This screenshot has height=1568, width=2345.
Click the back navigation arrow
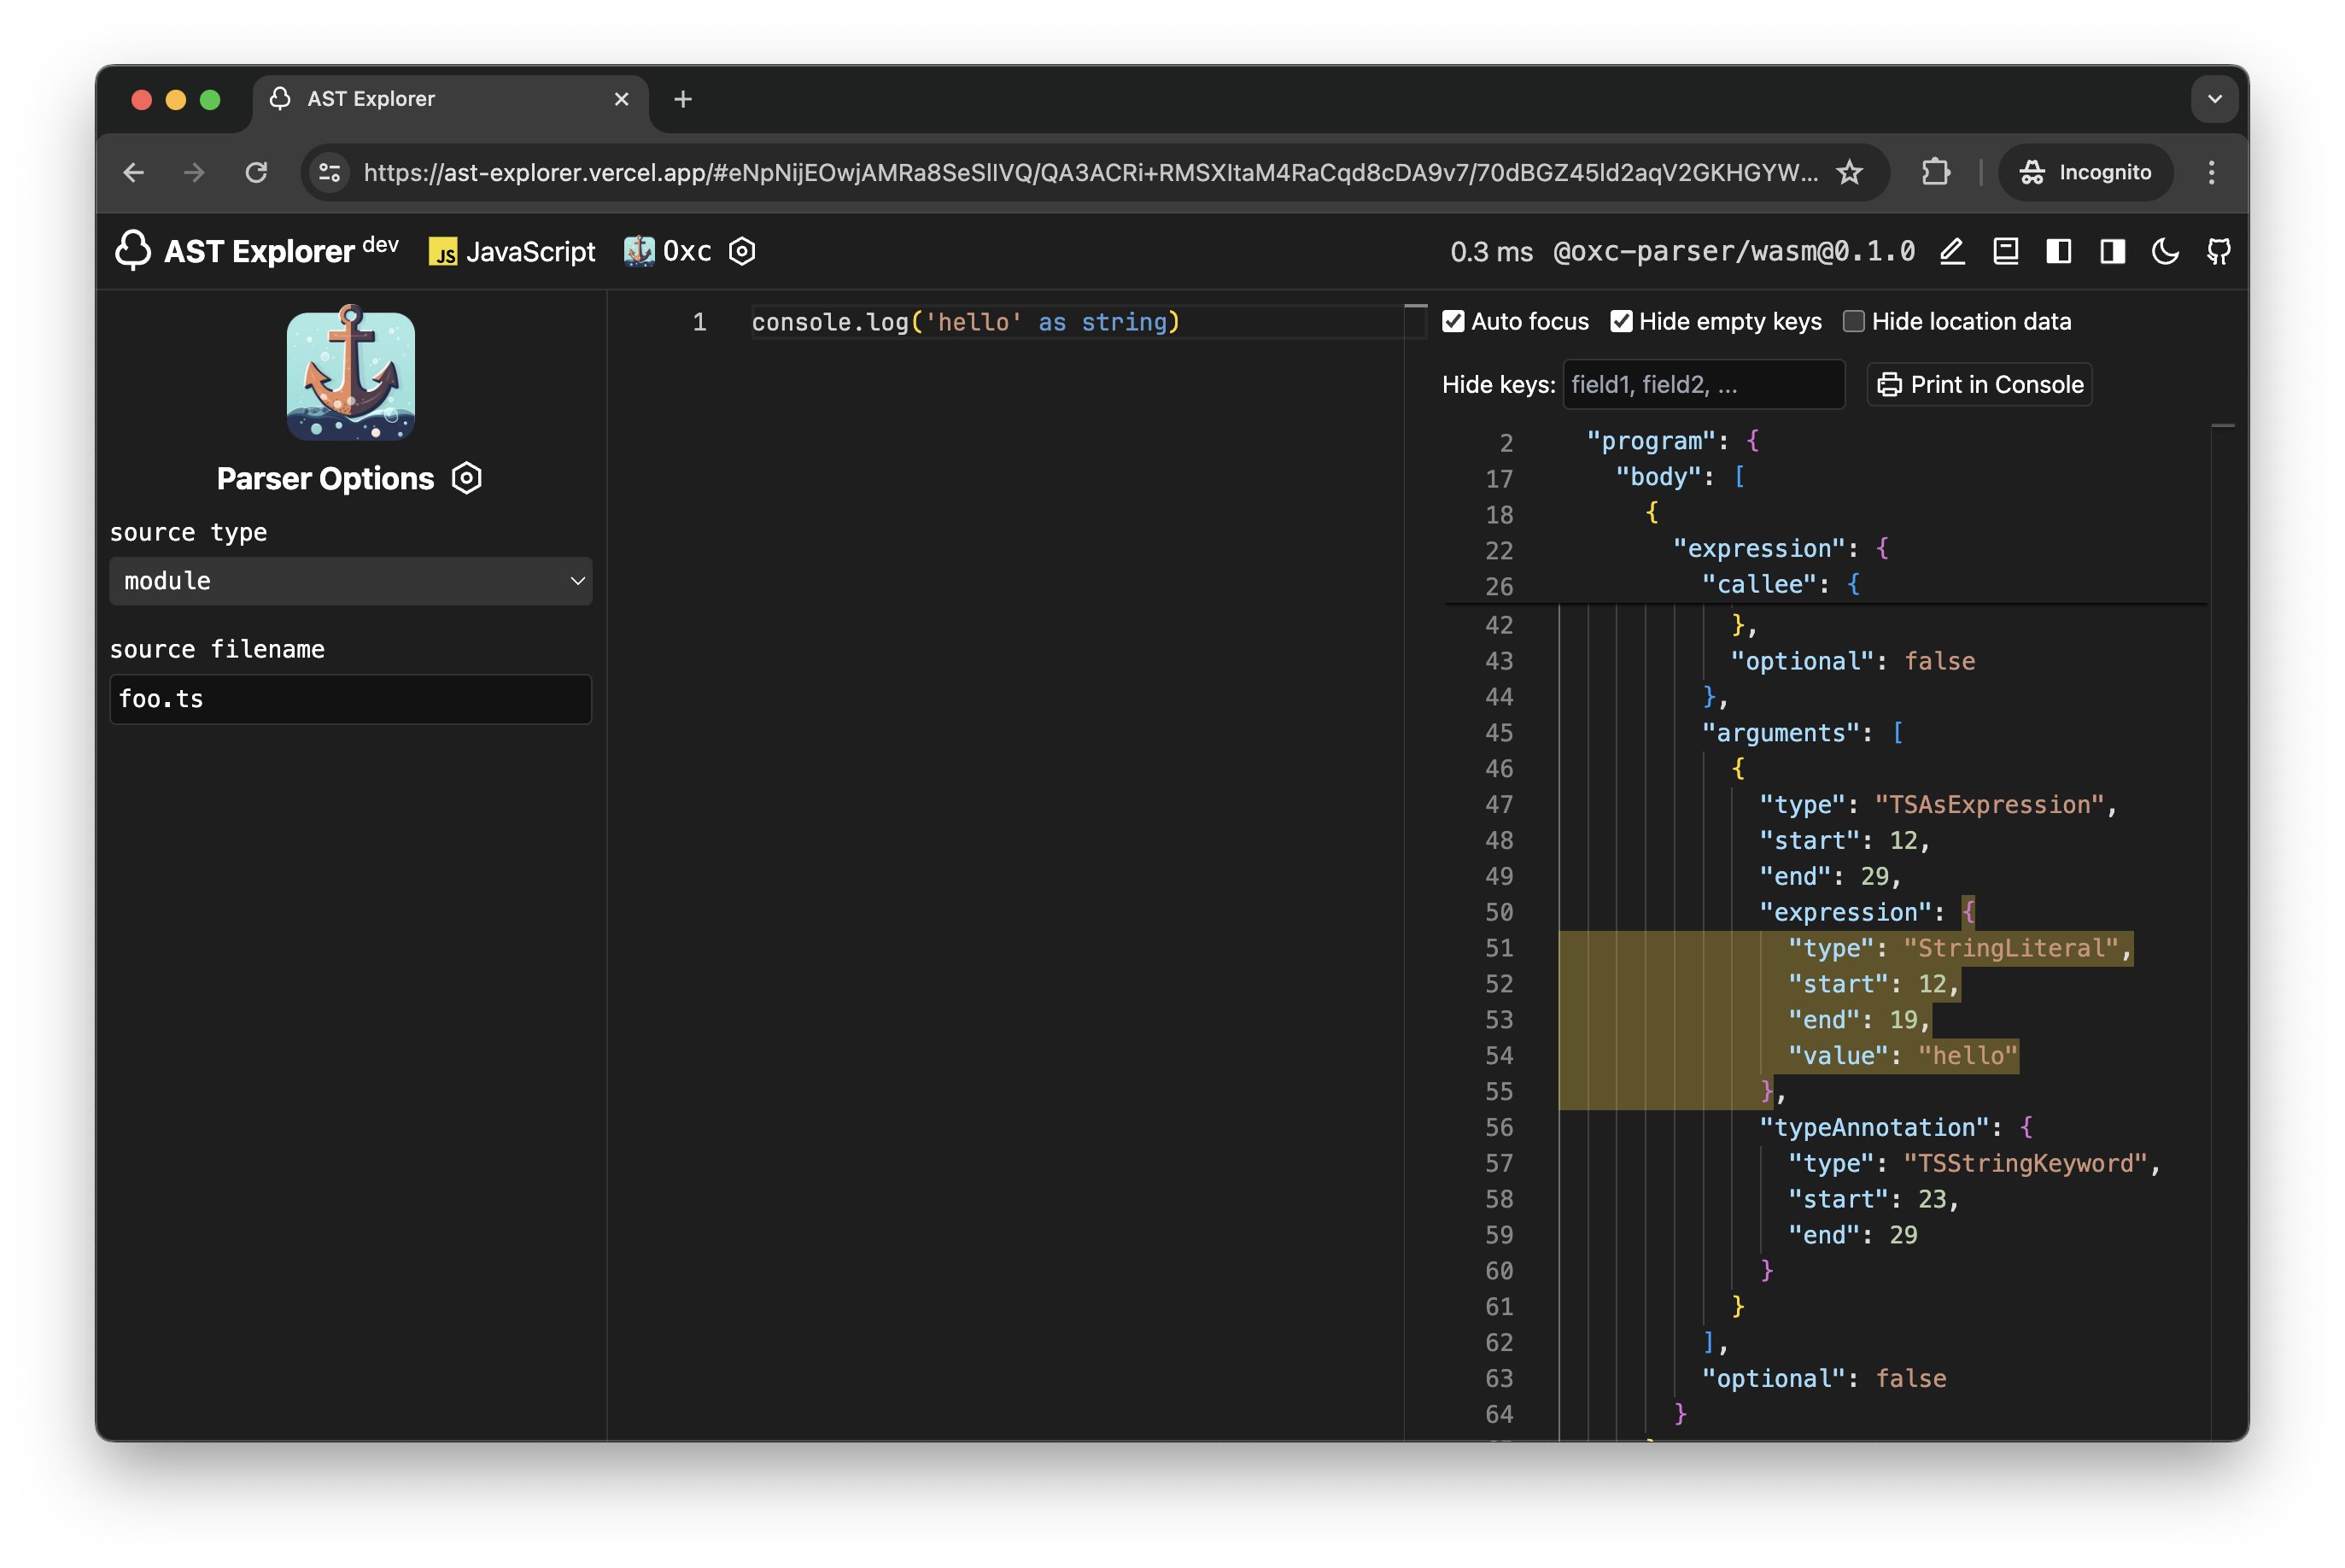(134, 172)
